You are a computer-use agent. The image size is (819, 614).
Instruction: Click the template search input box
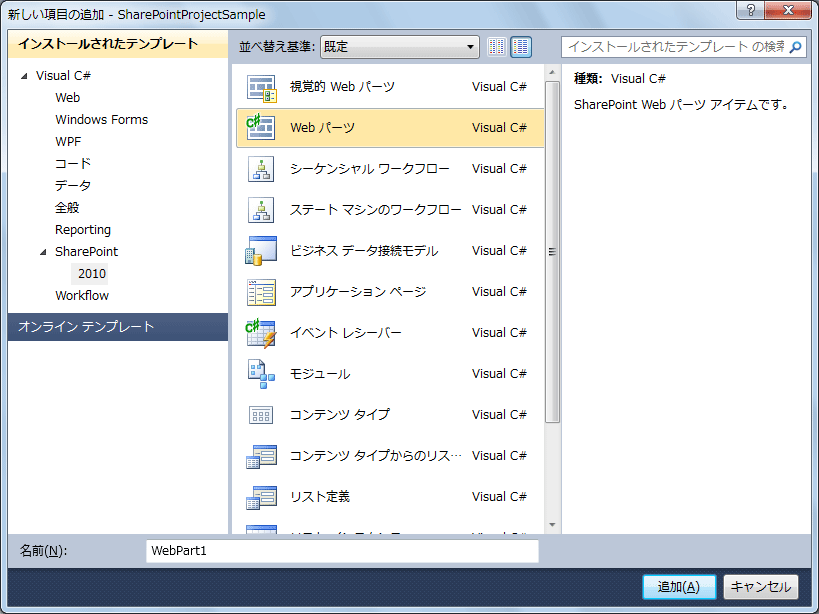coord(675,47)
